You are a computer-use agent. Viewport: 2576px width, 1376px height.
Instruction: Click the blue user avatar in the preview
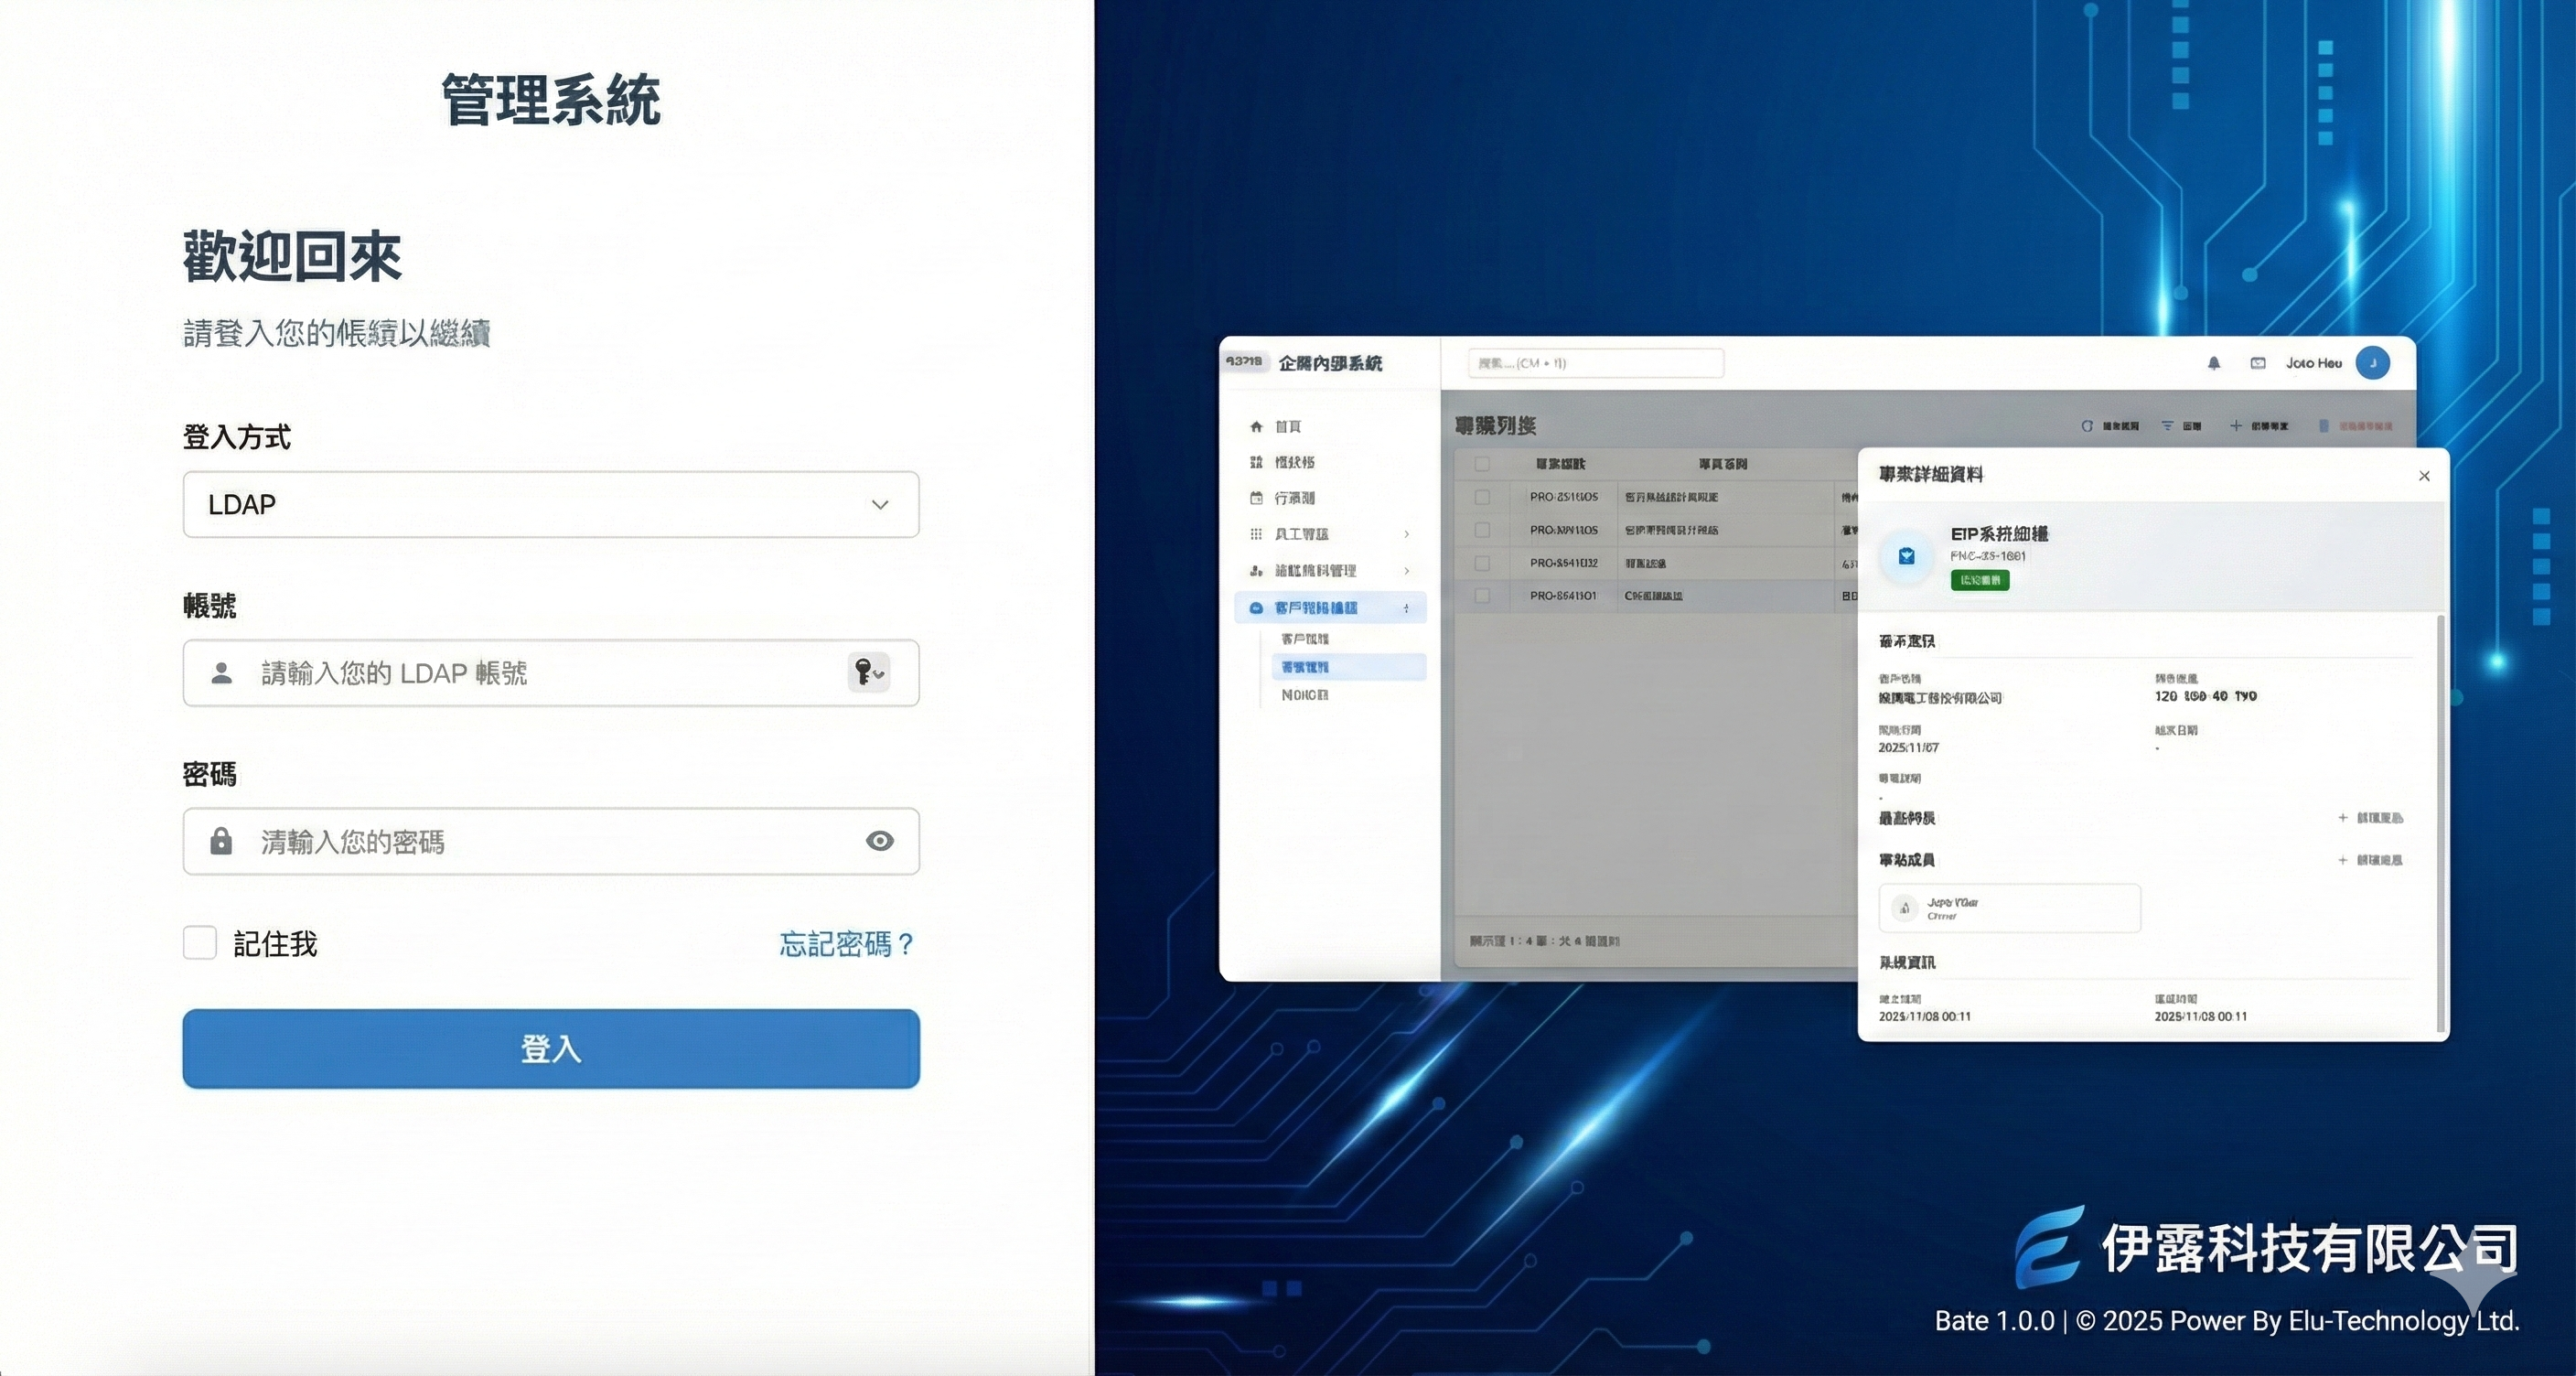(x=2373, y=363)
